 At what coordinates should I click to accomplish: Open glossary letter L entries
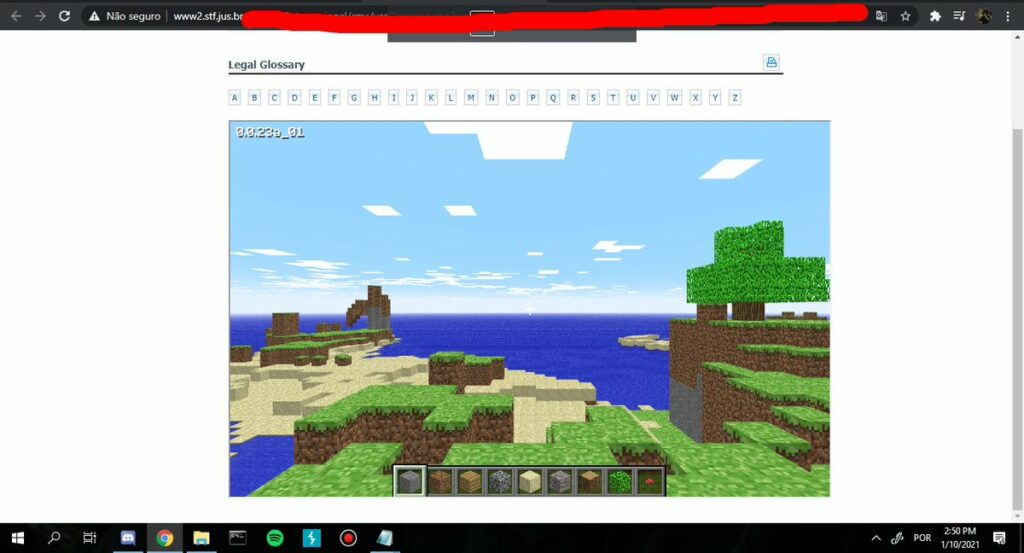click(x=451, y=98)
